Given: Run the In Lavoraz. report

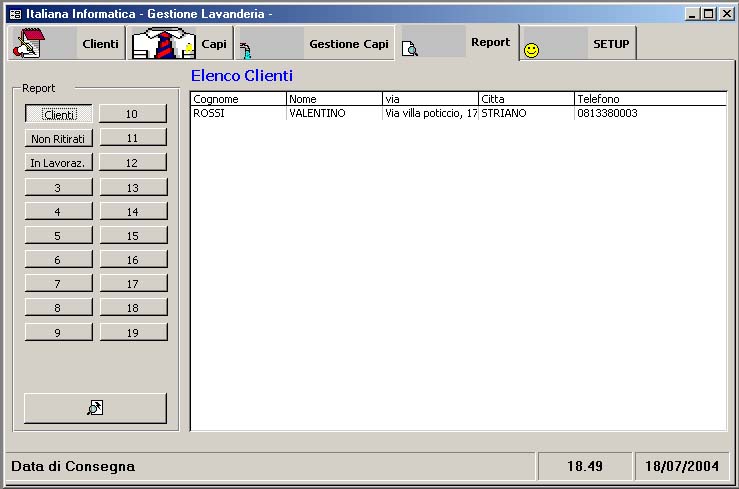Looking at the screenshot, I should coord(58,163).
